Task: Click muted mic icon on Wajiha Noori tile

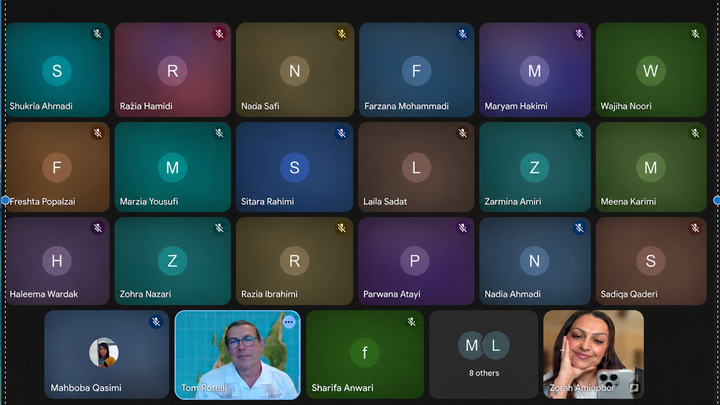Action: (x=695, y=34)
